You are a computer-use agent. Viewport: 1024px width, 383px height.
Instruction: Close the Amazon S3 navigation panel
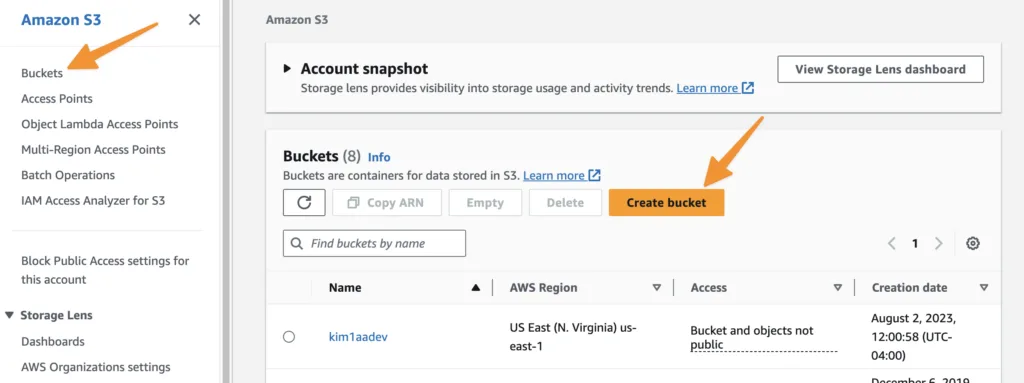tap(194, 20)
